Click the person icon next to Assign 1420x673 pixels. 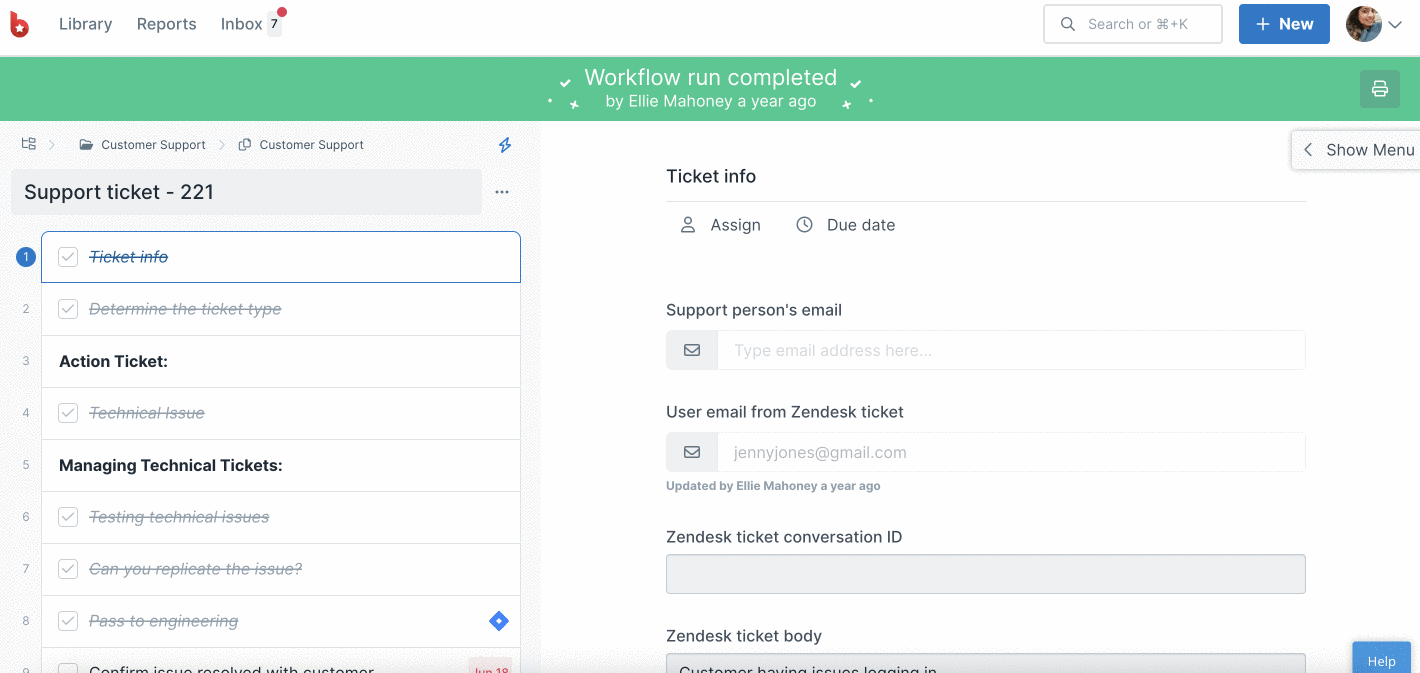click(688, 225)
